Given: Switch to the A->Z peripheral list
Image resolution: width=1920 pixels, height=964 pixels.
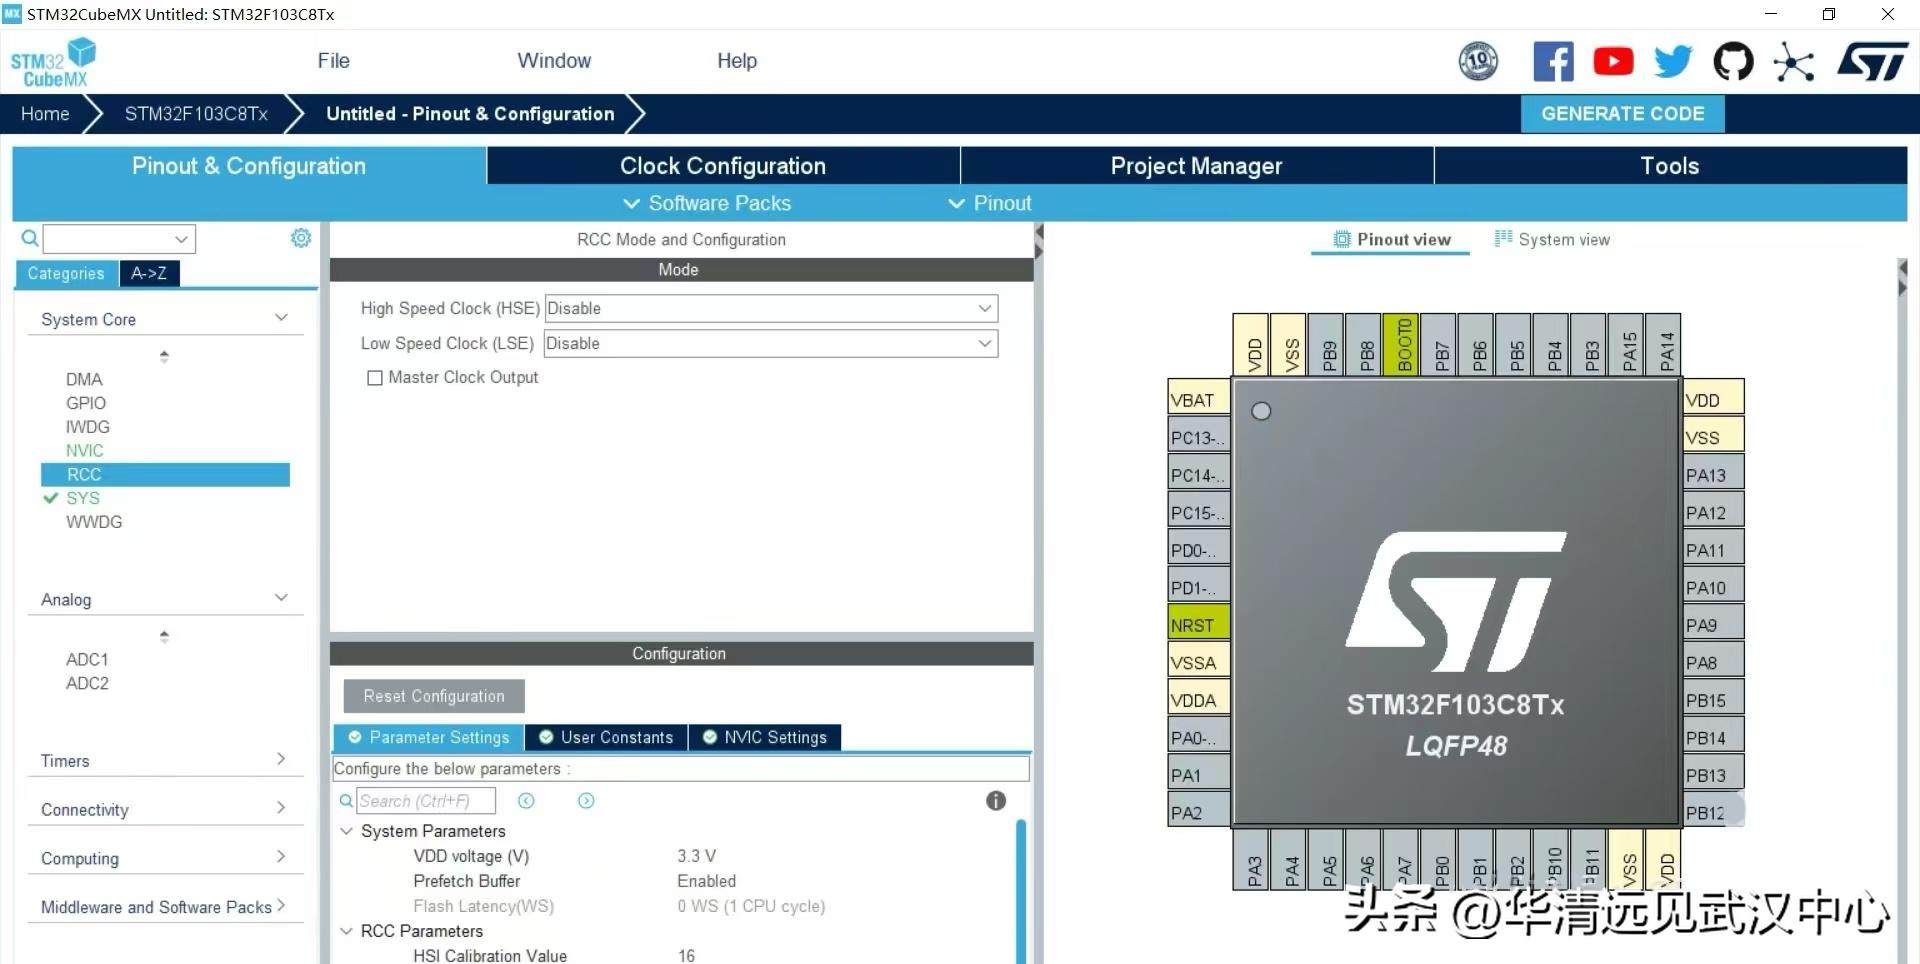Looking at the screenshot, I should click(149, 273).
